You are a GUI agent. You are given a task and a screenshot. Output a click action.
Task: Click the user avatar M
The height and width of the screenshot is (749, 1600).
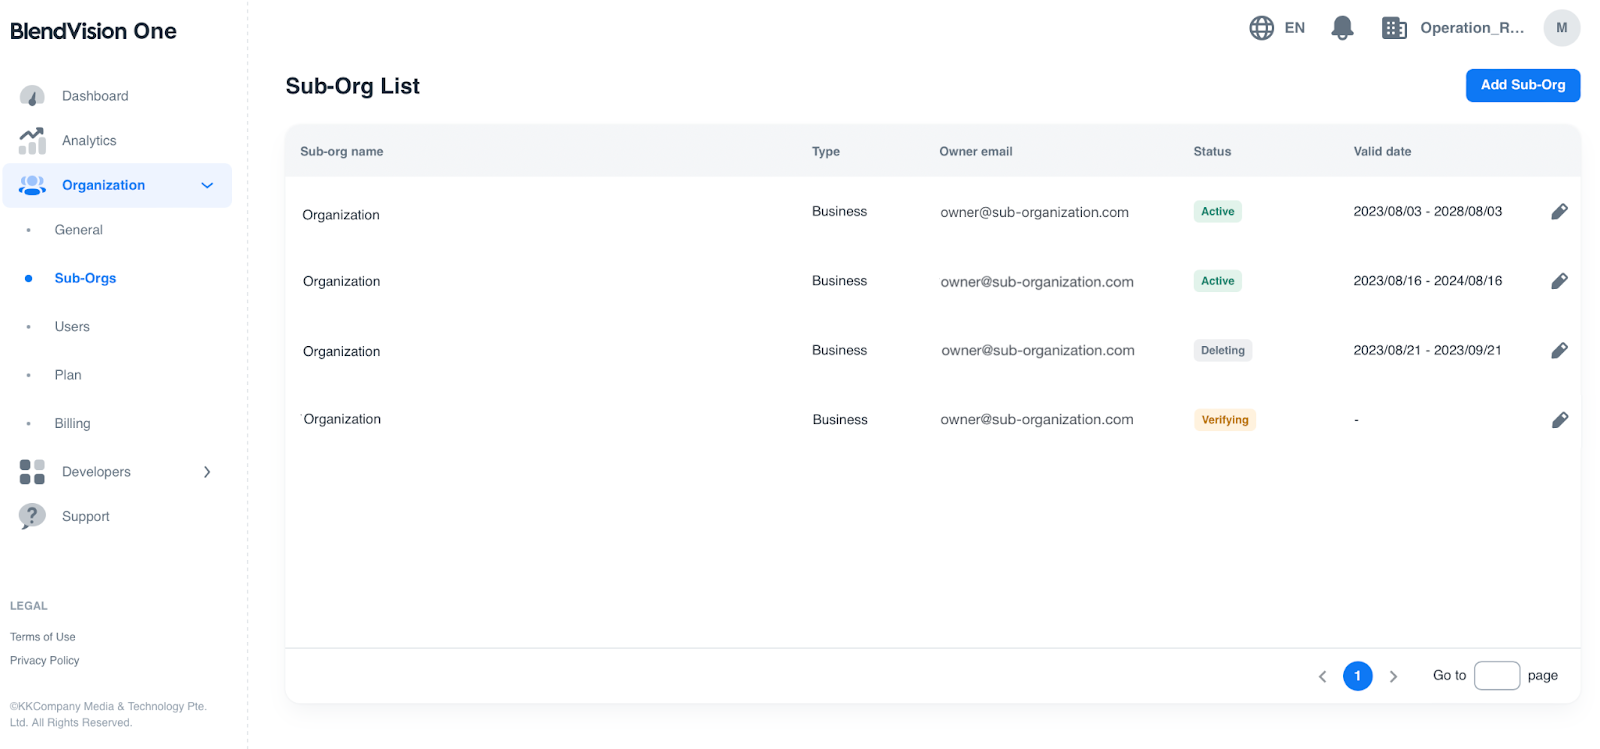[x=1561, y=28]
